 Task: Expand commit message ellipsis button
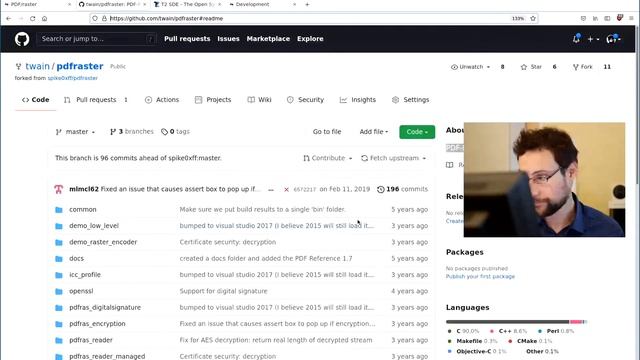[x=271, y=189]
